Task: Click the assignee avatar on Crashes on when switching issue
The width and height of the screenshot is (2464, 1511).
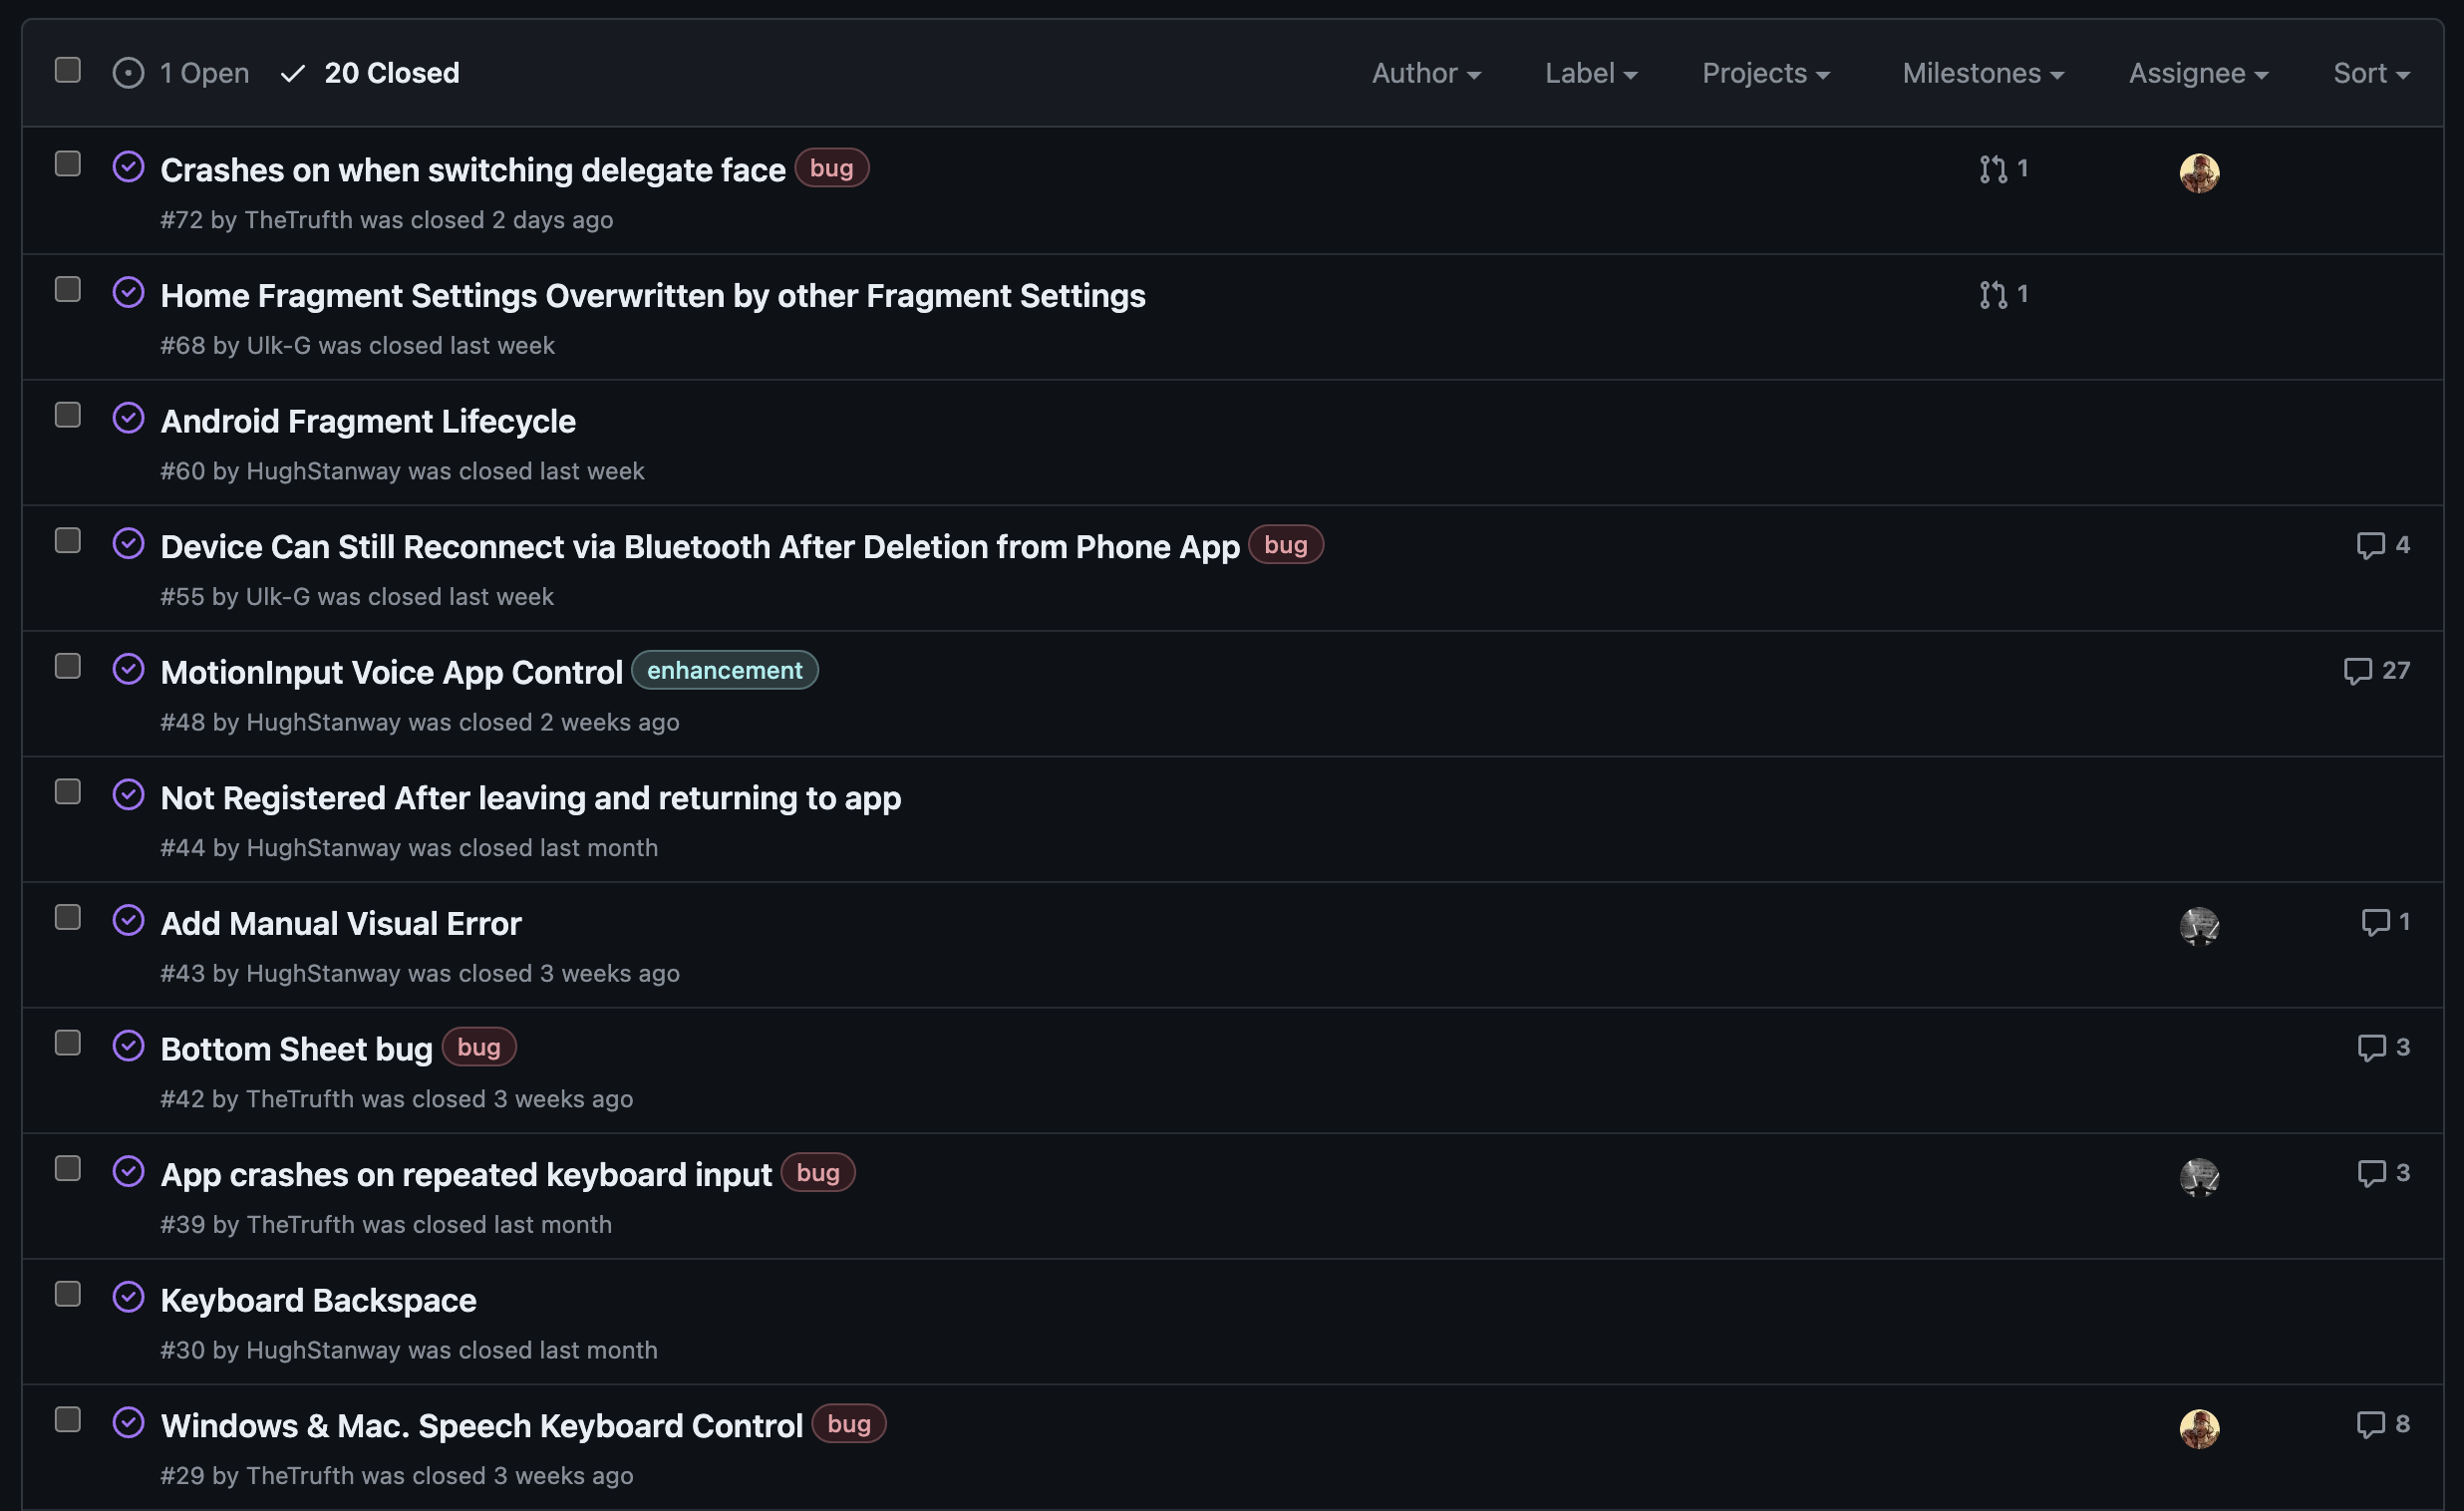Action: point(2198,173)
